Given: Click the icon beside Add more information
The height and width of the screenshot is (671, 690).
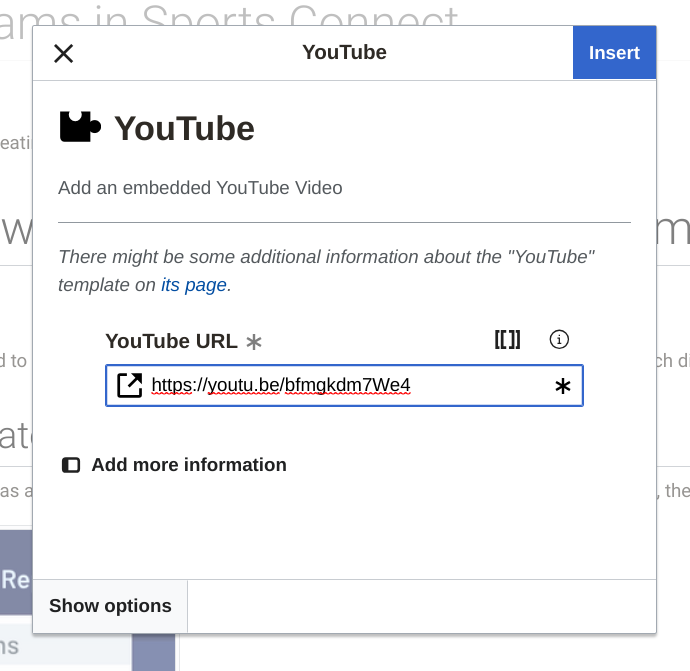Looking at the screenshot, I should coord(71,465).
